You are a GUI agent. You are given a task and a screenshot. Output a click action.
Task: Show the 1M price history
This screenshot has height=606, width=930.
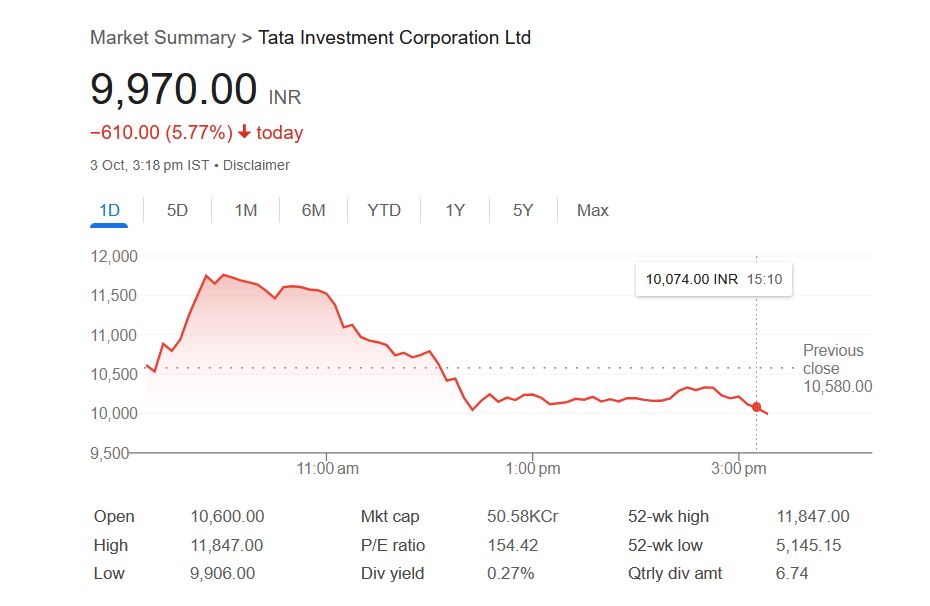click(x=246, y=210)
